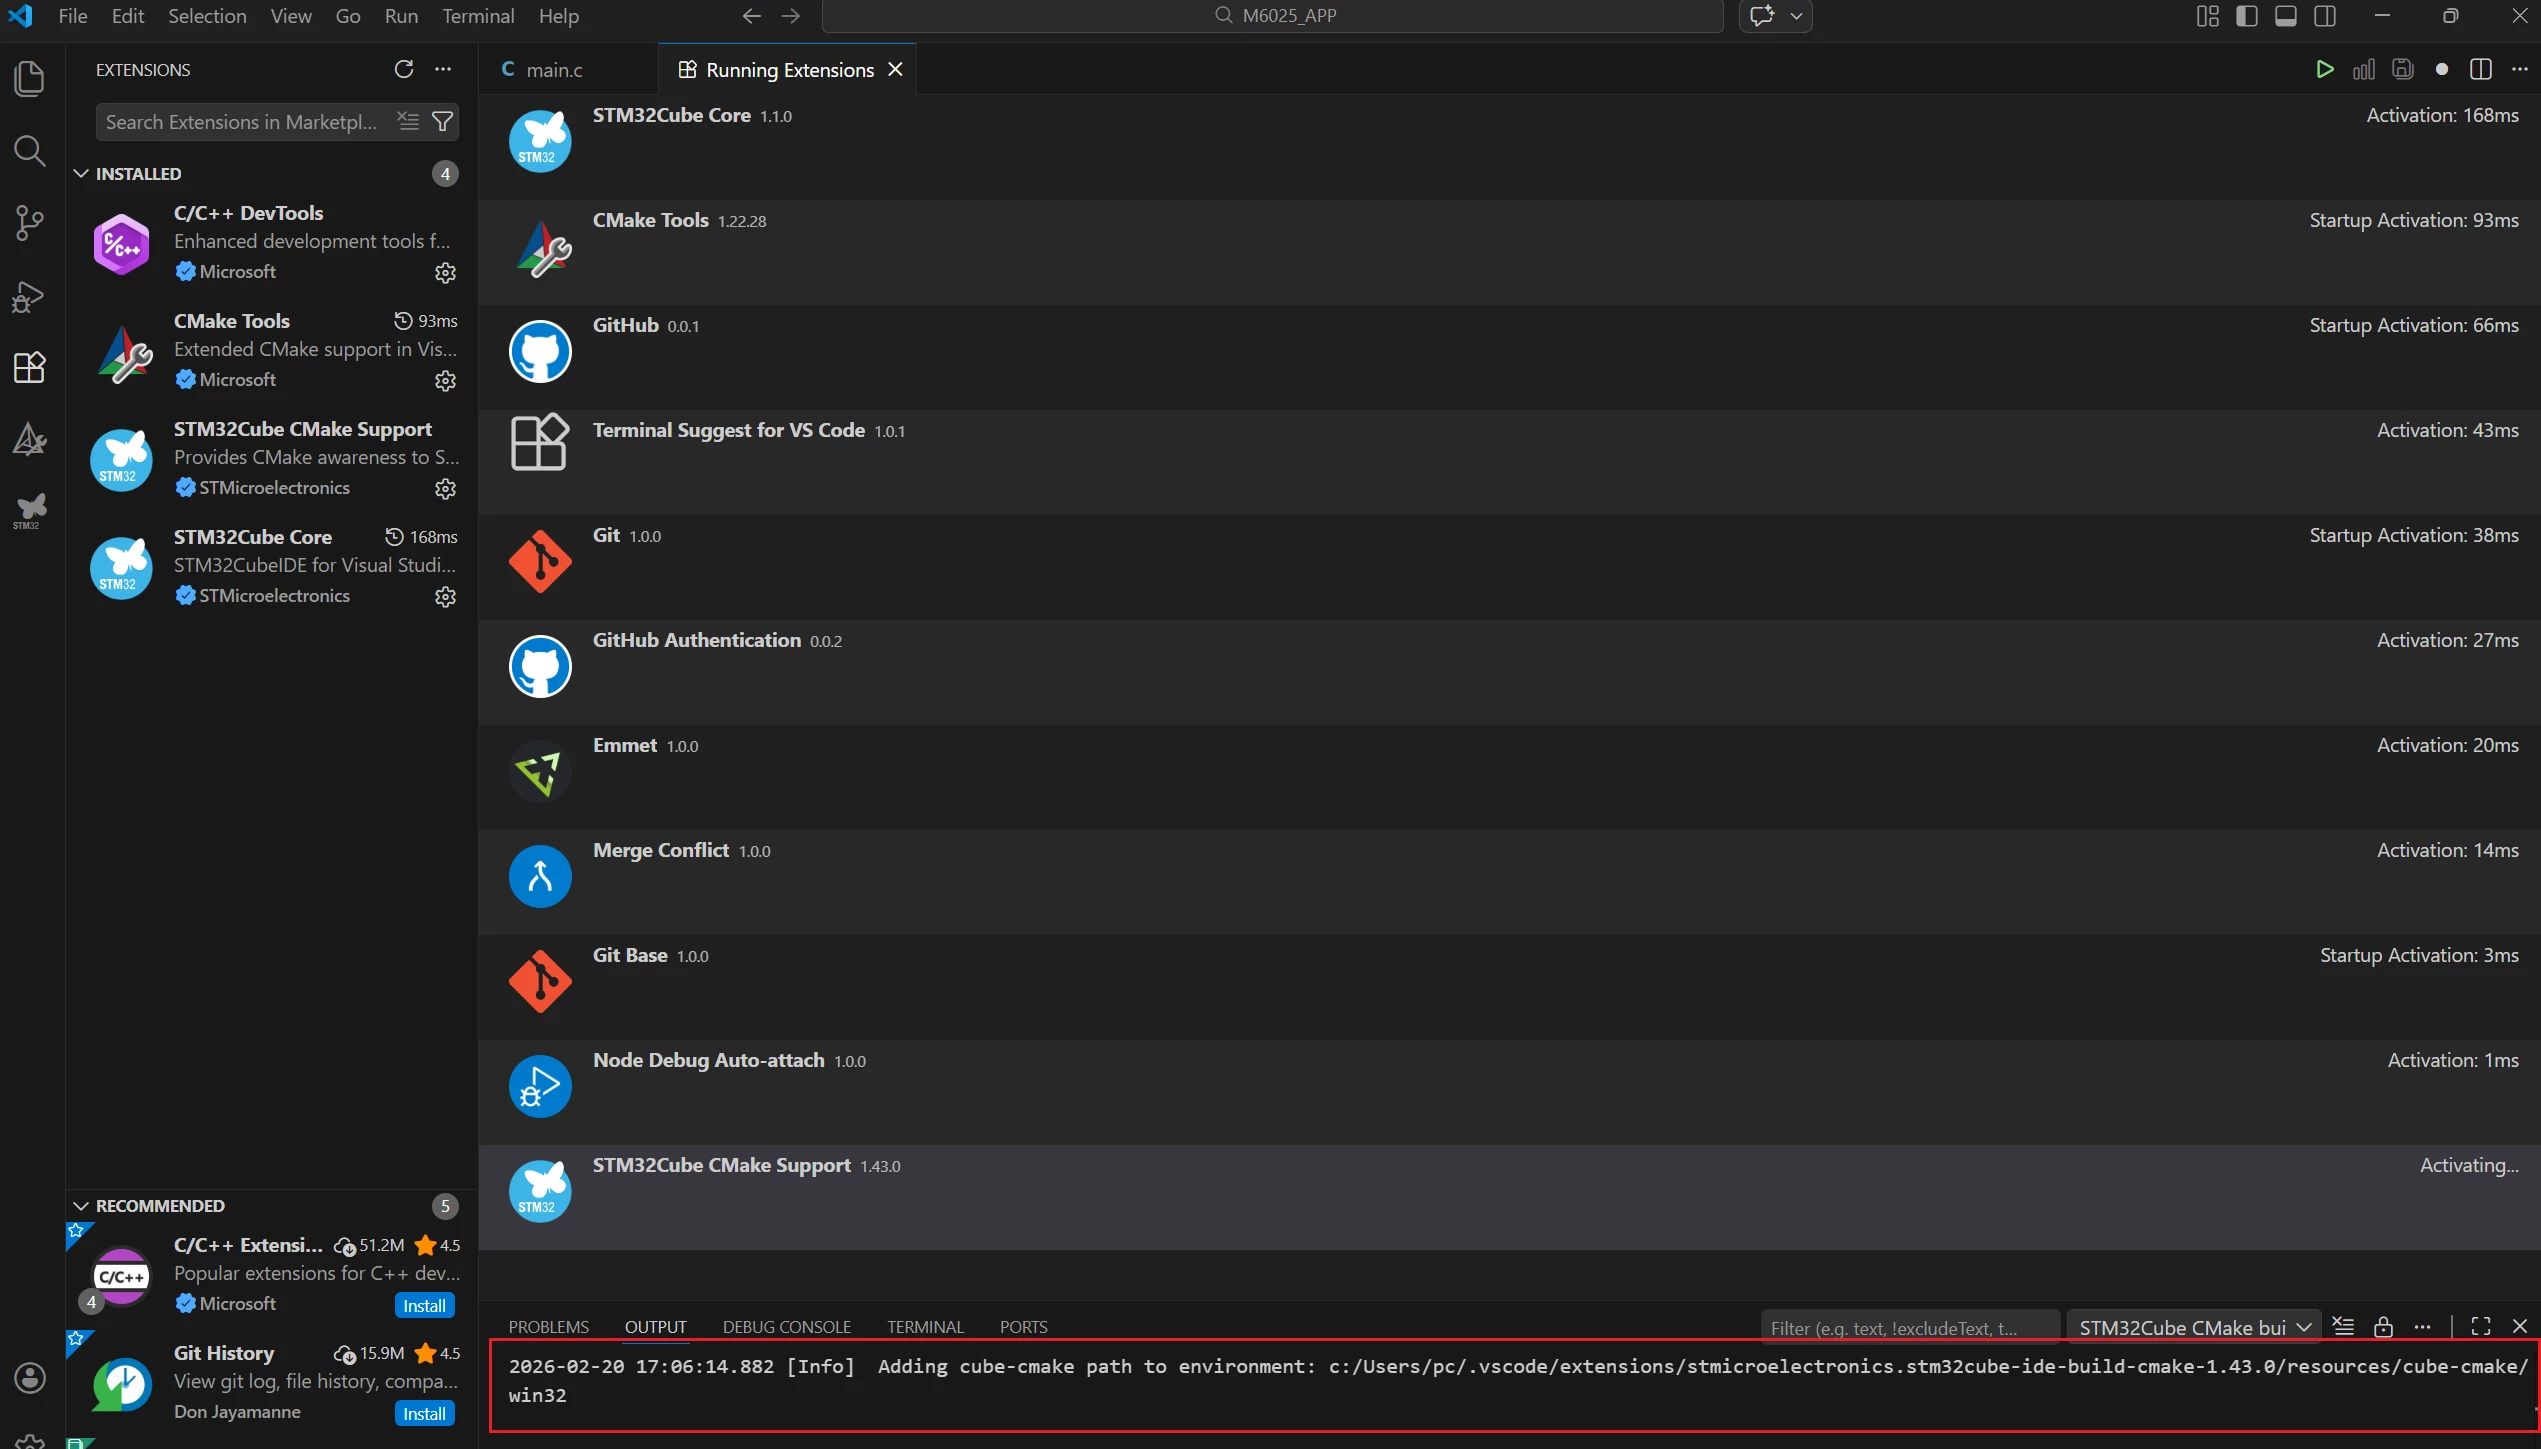Open the Selection menu
The height and width of the screenshot is (1449, 2541).
207,16
